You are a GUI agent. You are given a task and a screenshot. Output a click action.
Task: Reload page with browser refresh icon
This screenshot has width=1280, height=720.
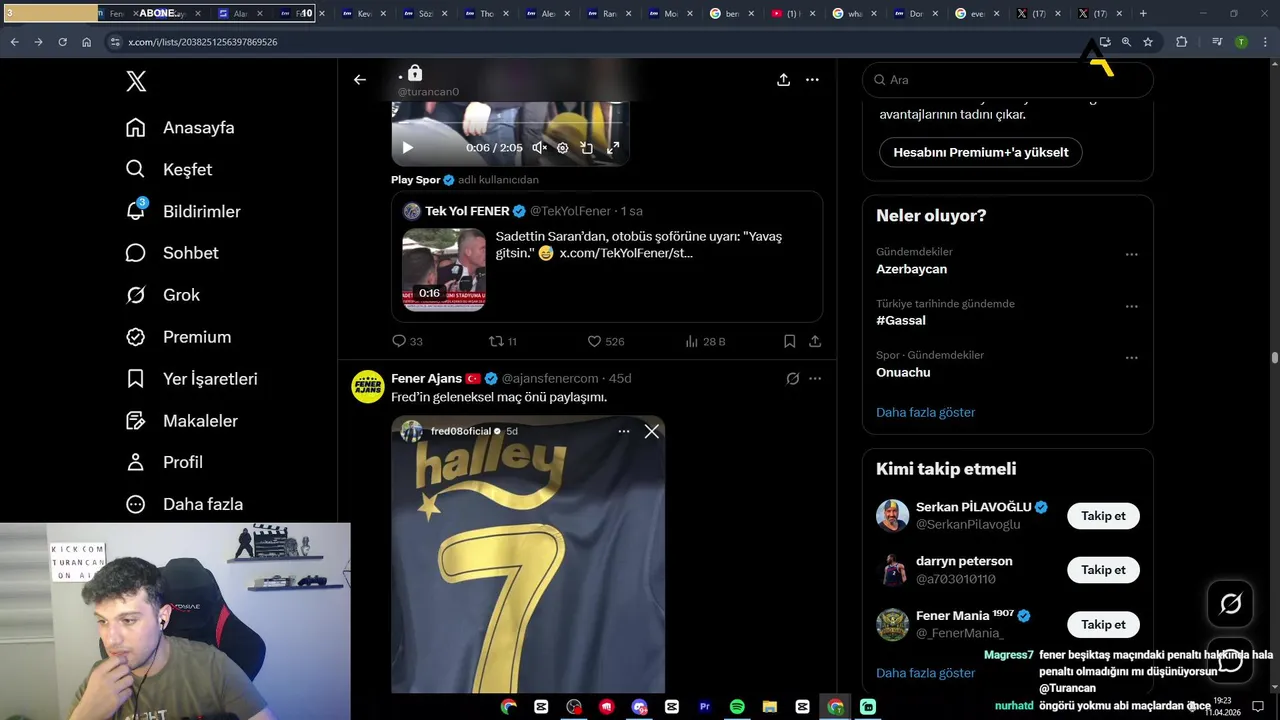pos(62,42)
